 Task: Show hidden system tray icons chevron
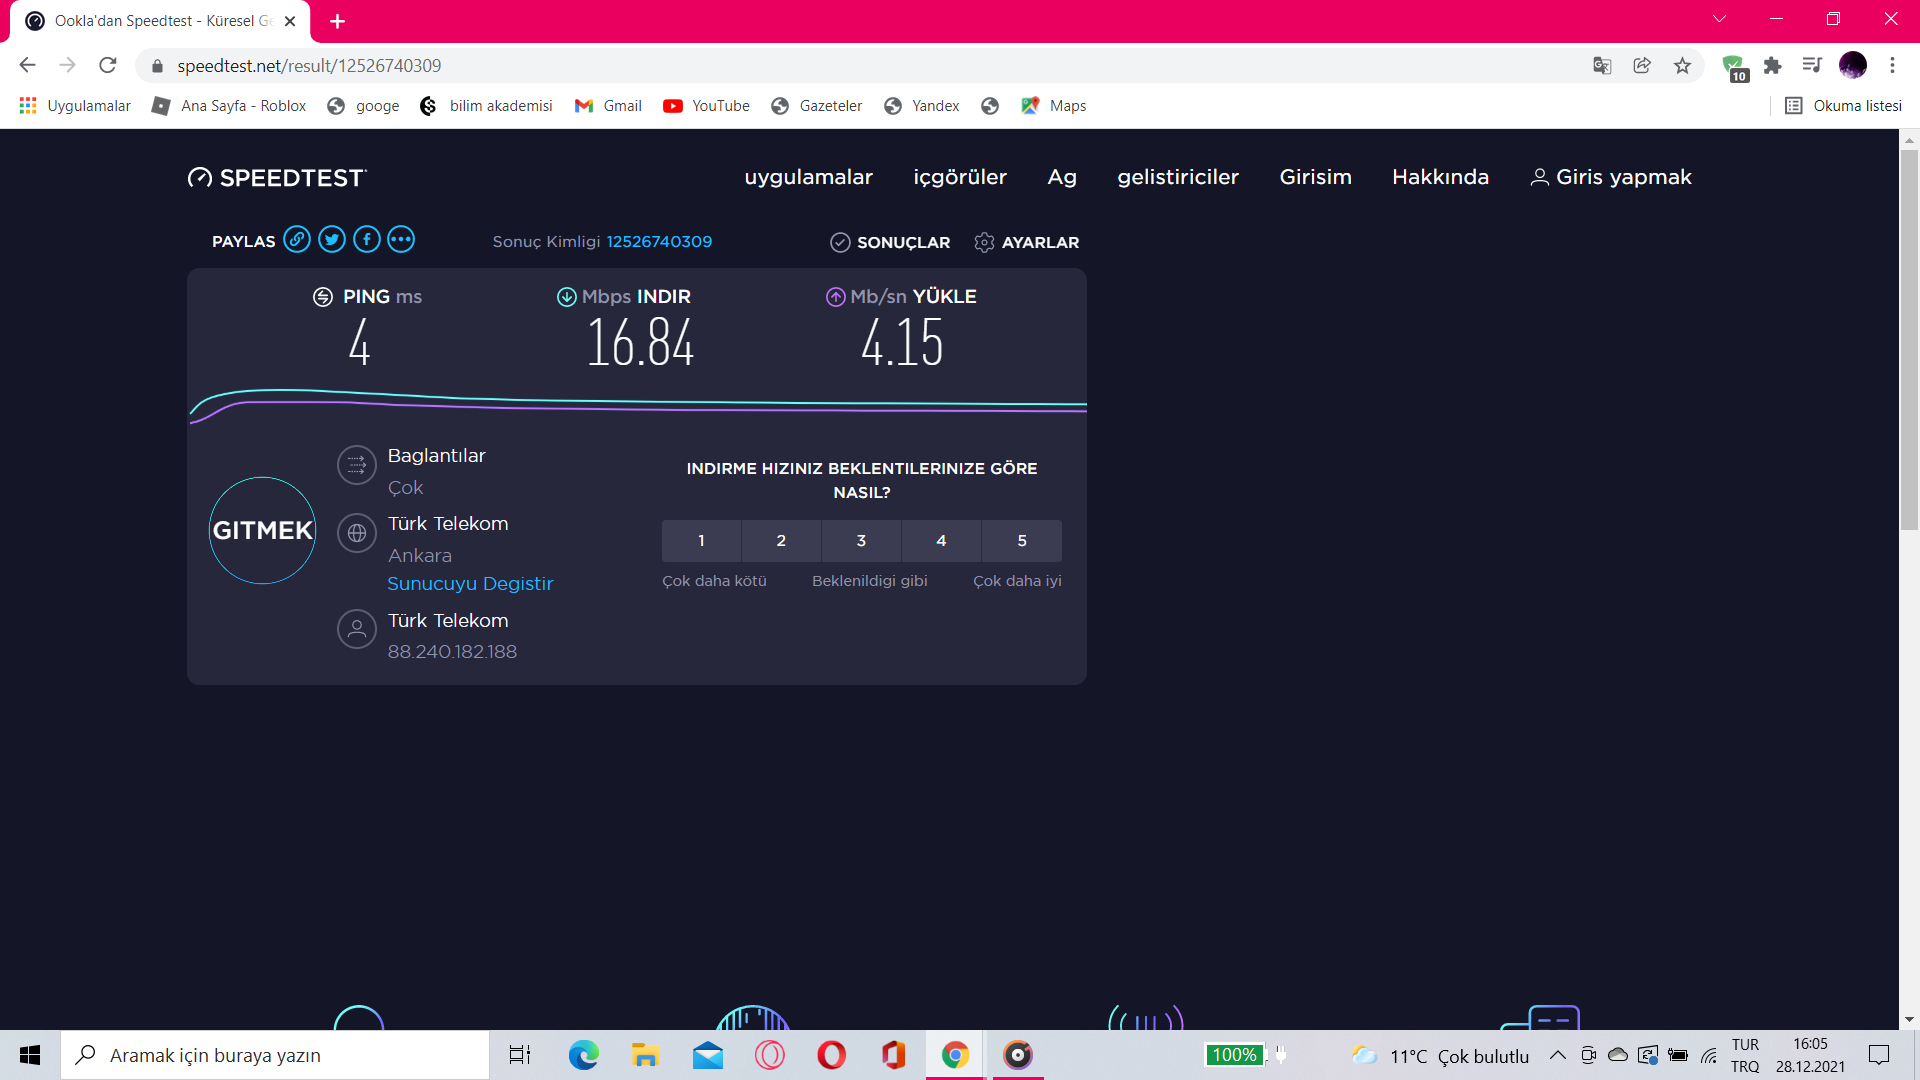1557,1055
